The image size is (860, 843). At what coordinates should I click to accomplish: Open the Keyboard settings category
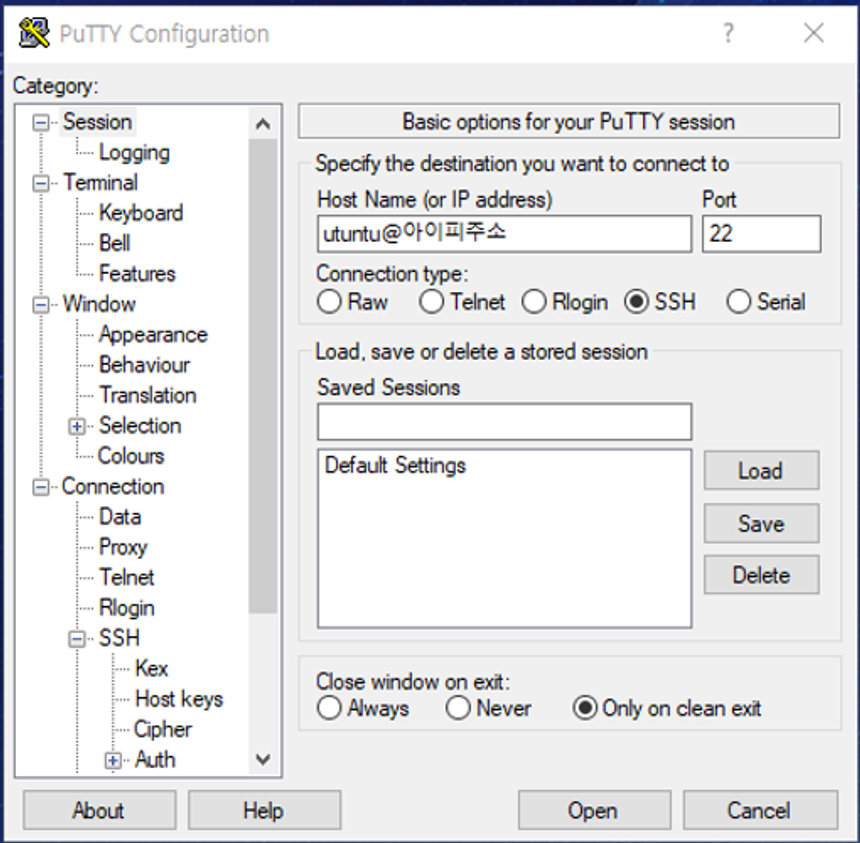141,213
